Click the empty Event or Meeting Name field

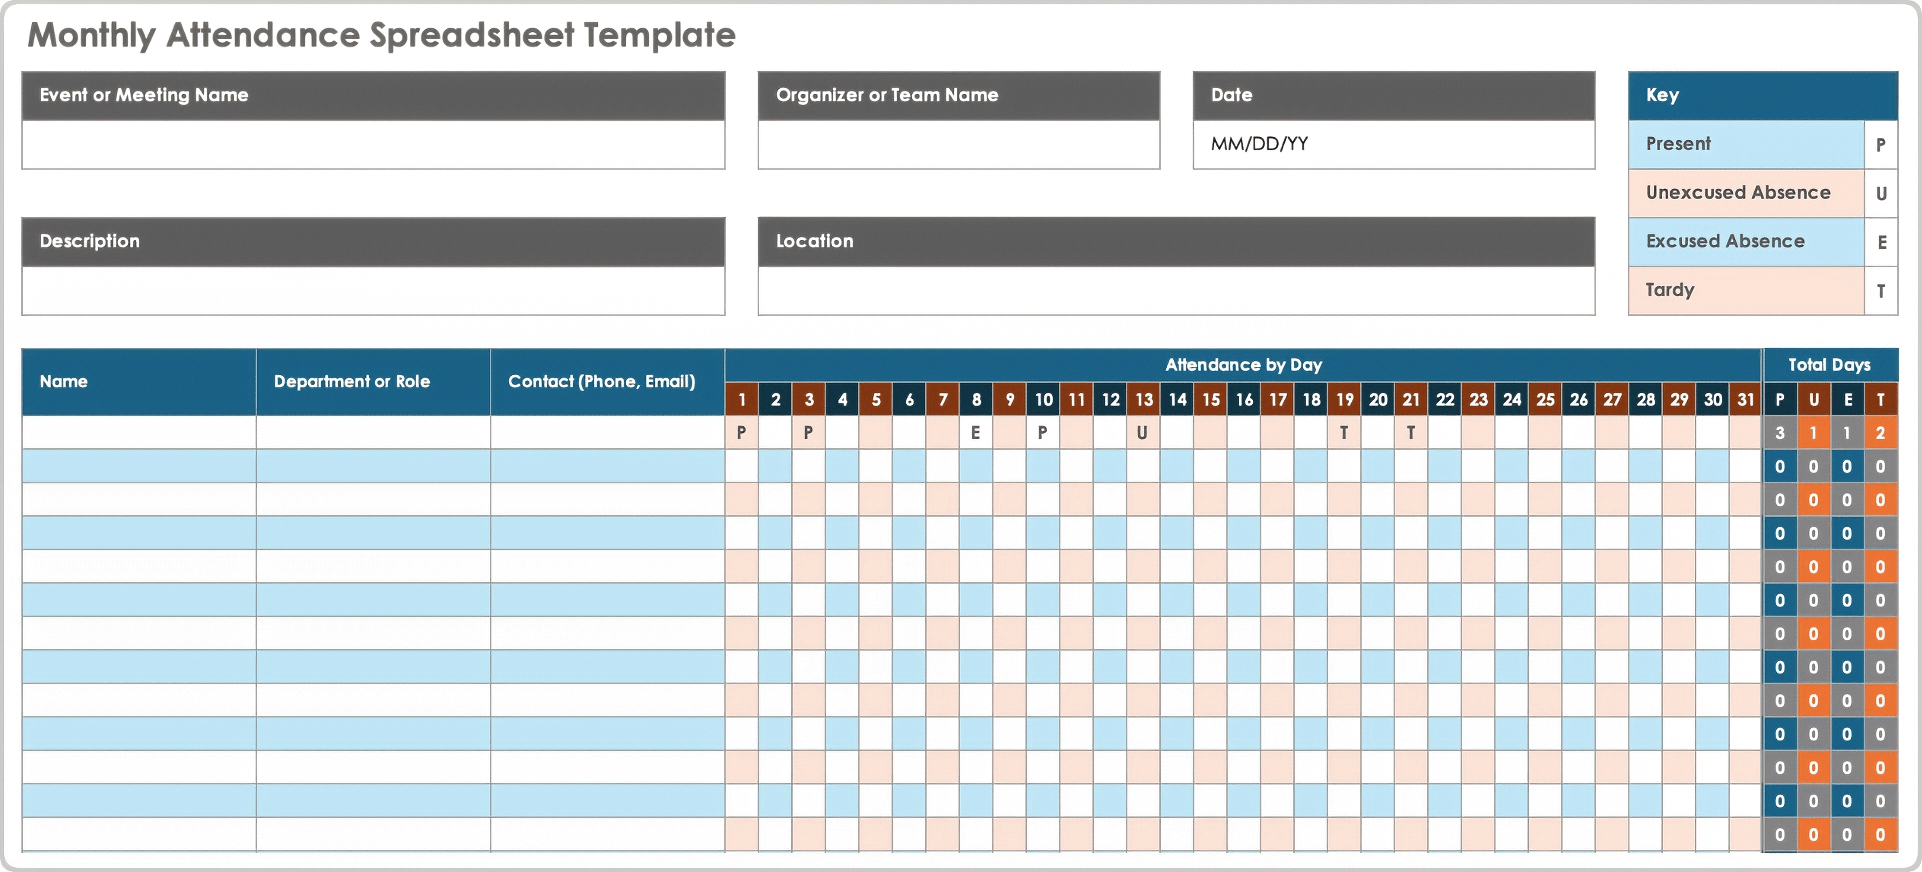click(373, 145)
